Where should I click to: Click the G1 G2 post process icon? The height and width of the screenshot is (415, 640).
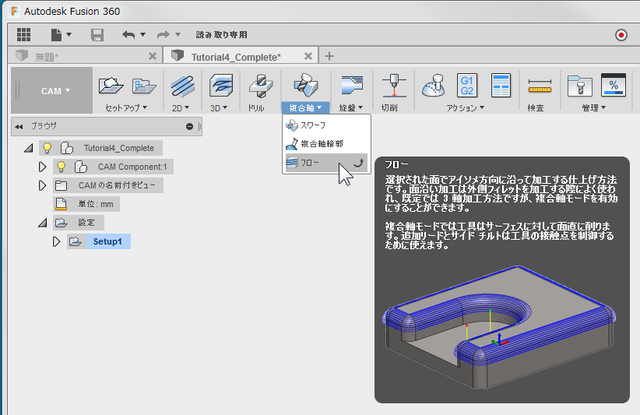point(467,85)
